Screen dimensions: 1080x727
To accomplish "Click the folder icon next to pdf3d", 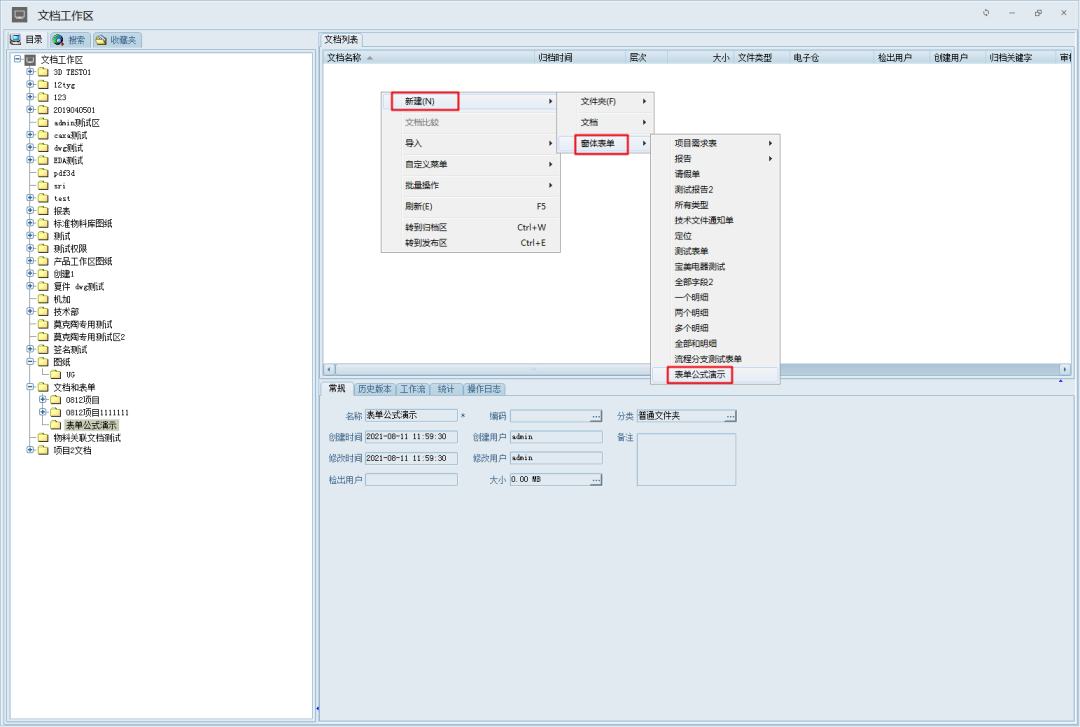I will click(43, 173).
